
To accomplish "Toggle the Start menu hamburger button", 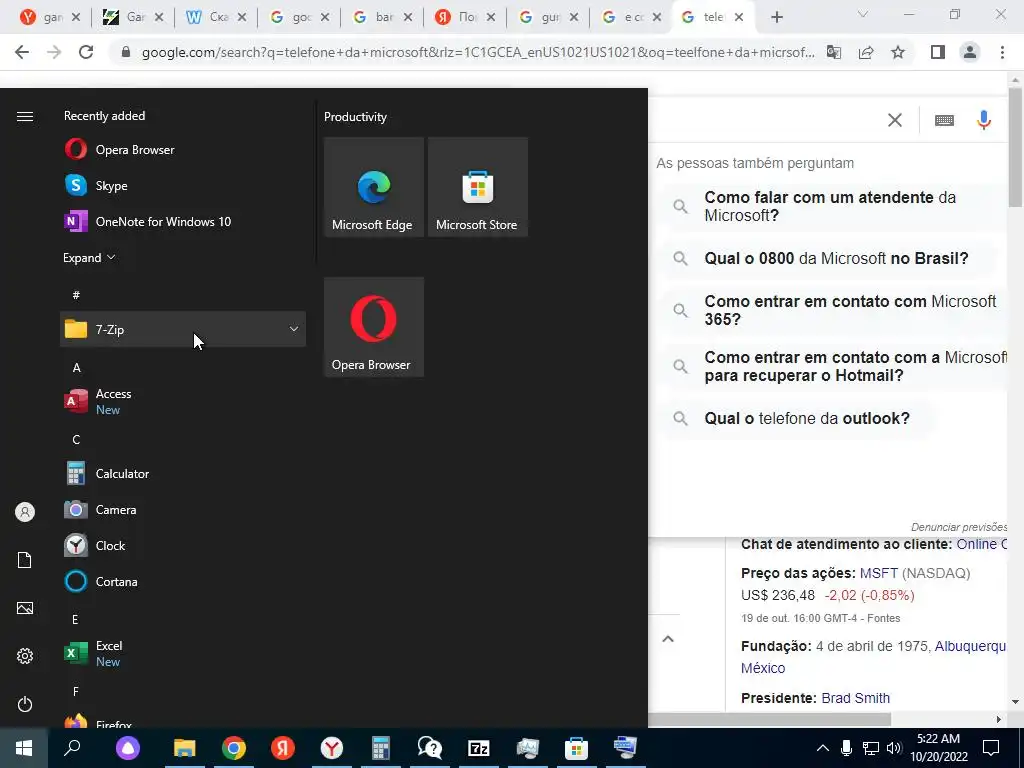I will [25, 116].
